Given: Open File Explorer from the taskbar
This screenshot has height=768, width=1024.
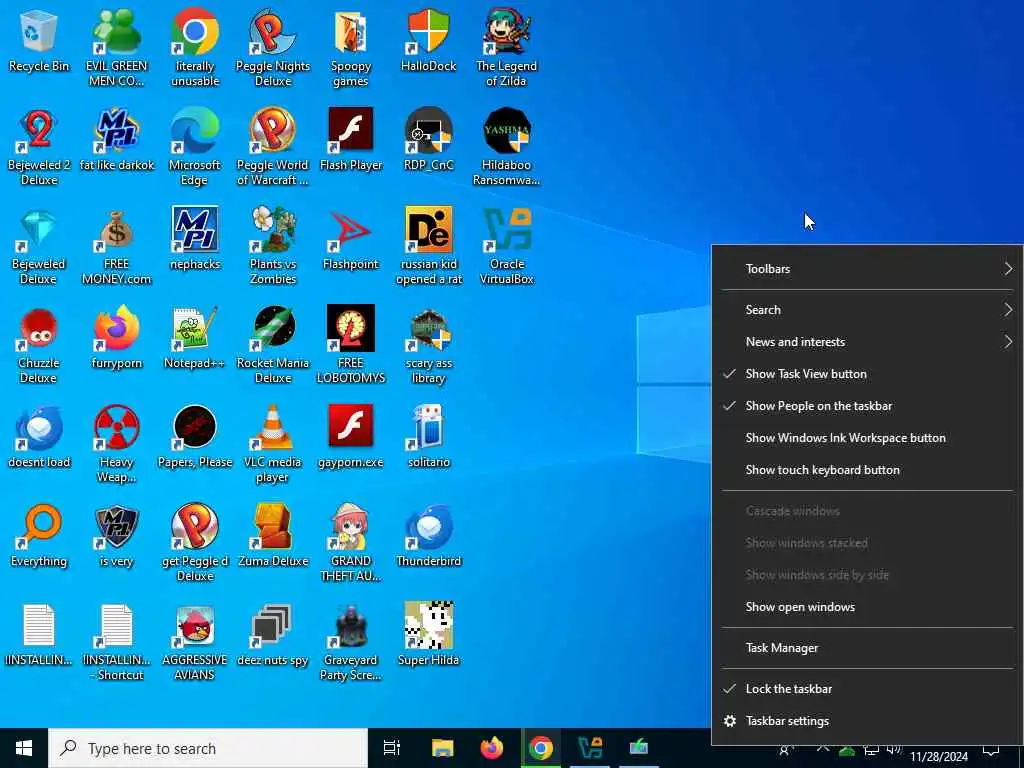Looking at the screenshot, I should pyautogui.click(x=442, y=748).
